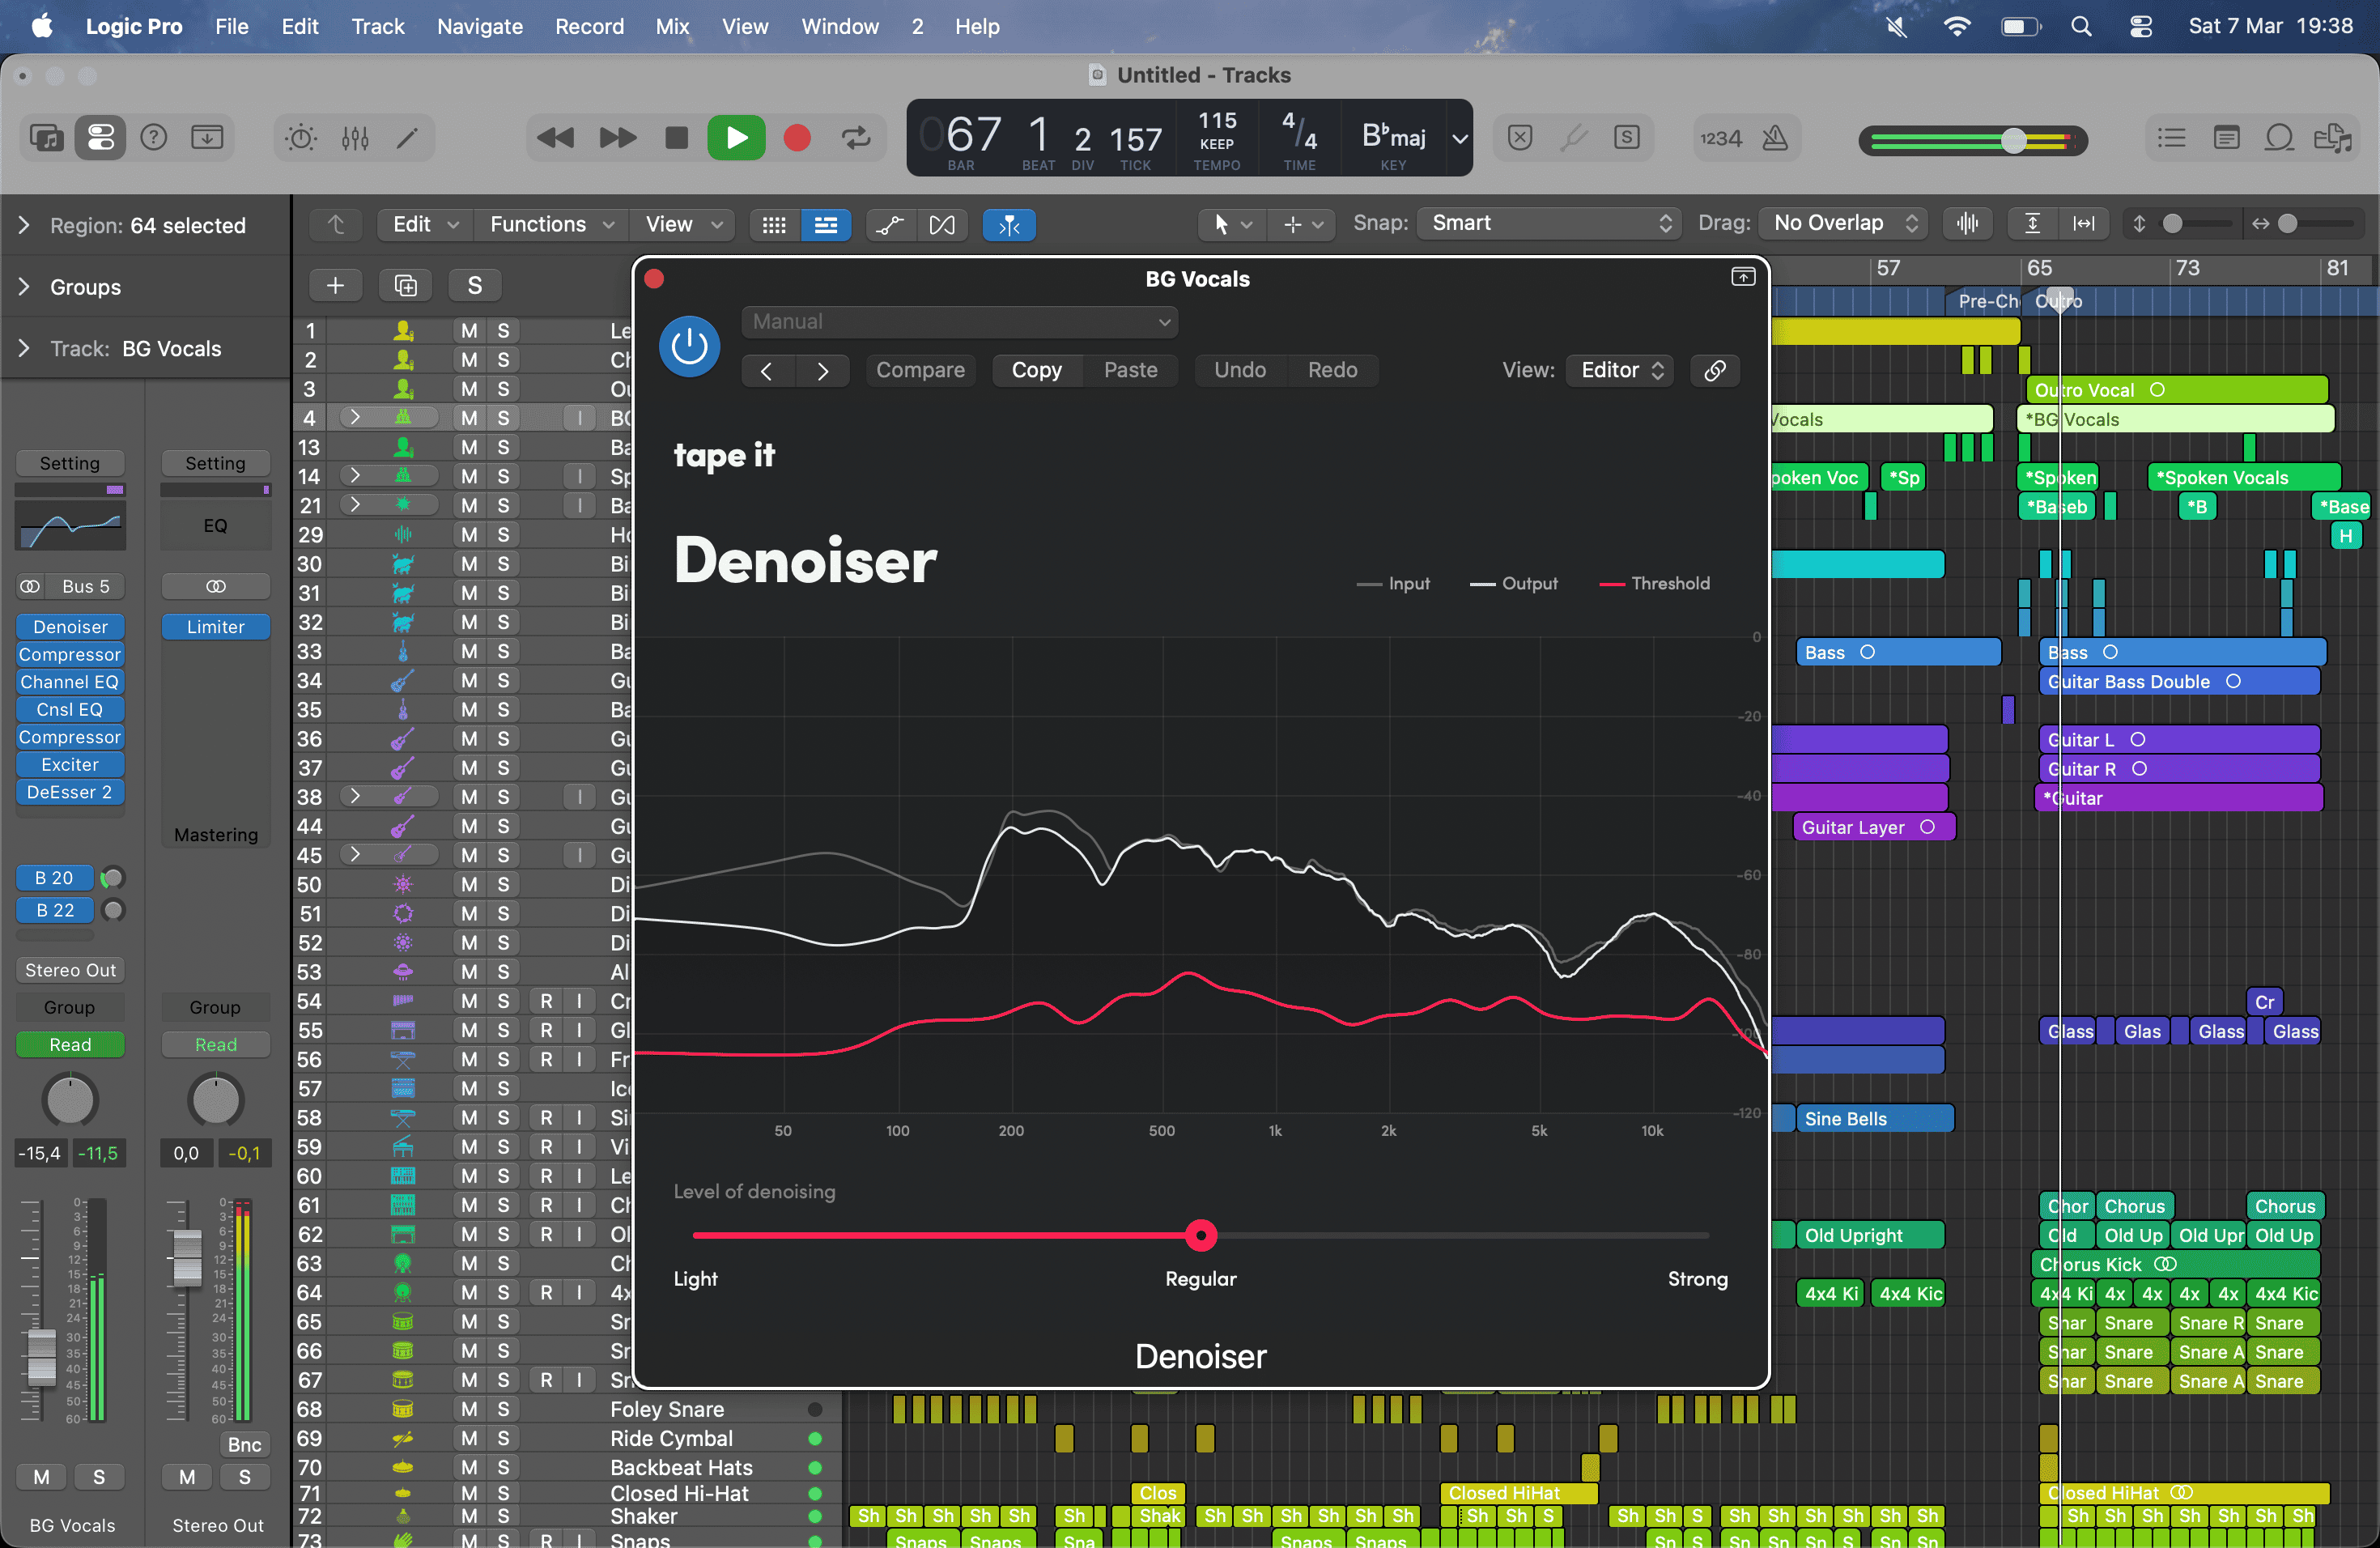Open the Manual preset dropdown in Denoiser
This screenshot has height=1548, width=2380.
pos(958,322)
